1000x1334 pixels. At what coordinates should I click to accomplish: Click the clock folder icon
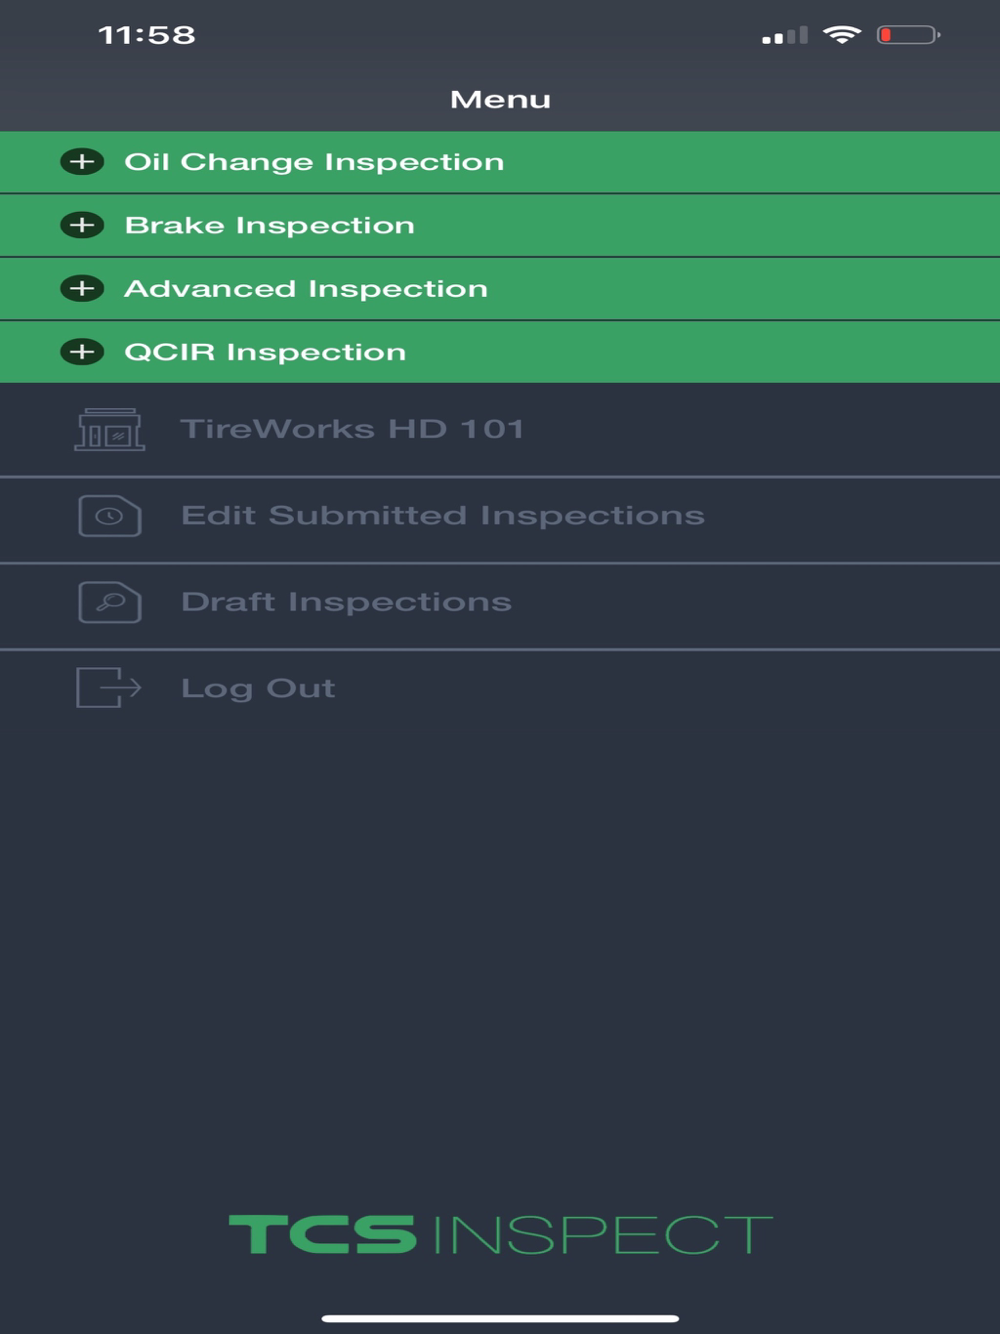pos(110,516)
